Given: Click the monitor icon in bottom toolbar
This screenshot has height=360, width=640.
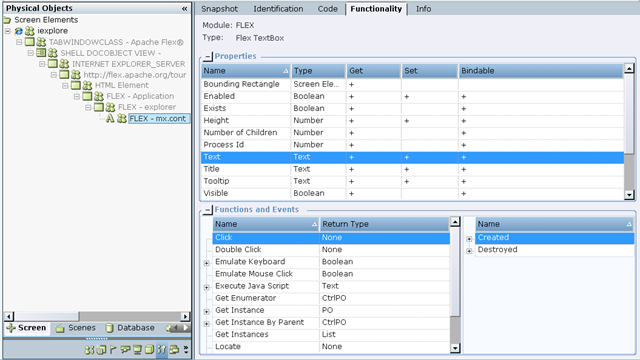Looking at the screenshot, I should pyautogui.click(x=138, y=350).
